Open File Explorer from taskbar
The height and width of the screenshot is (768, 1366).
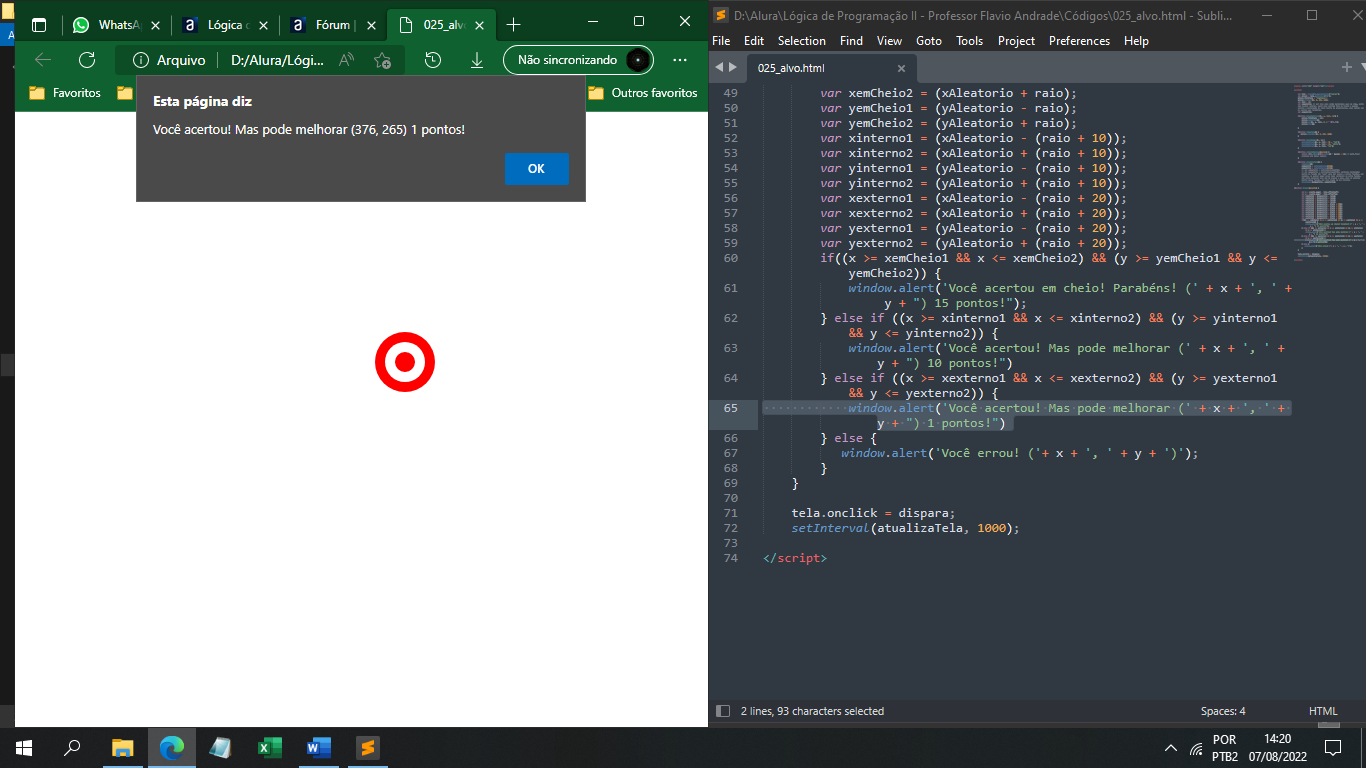[122, 747]
